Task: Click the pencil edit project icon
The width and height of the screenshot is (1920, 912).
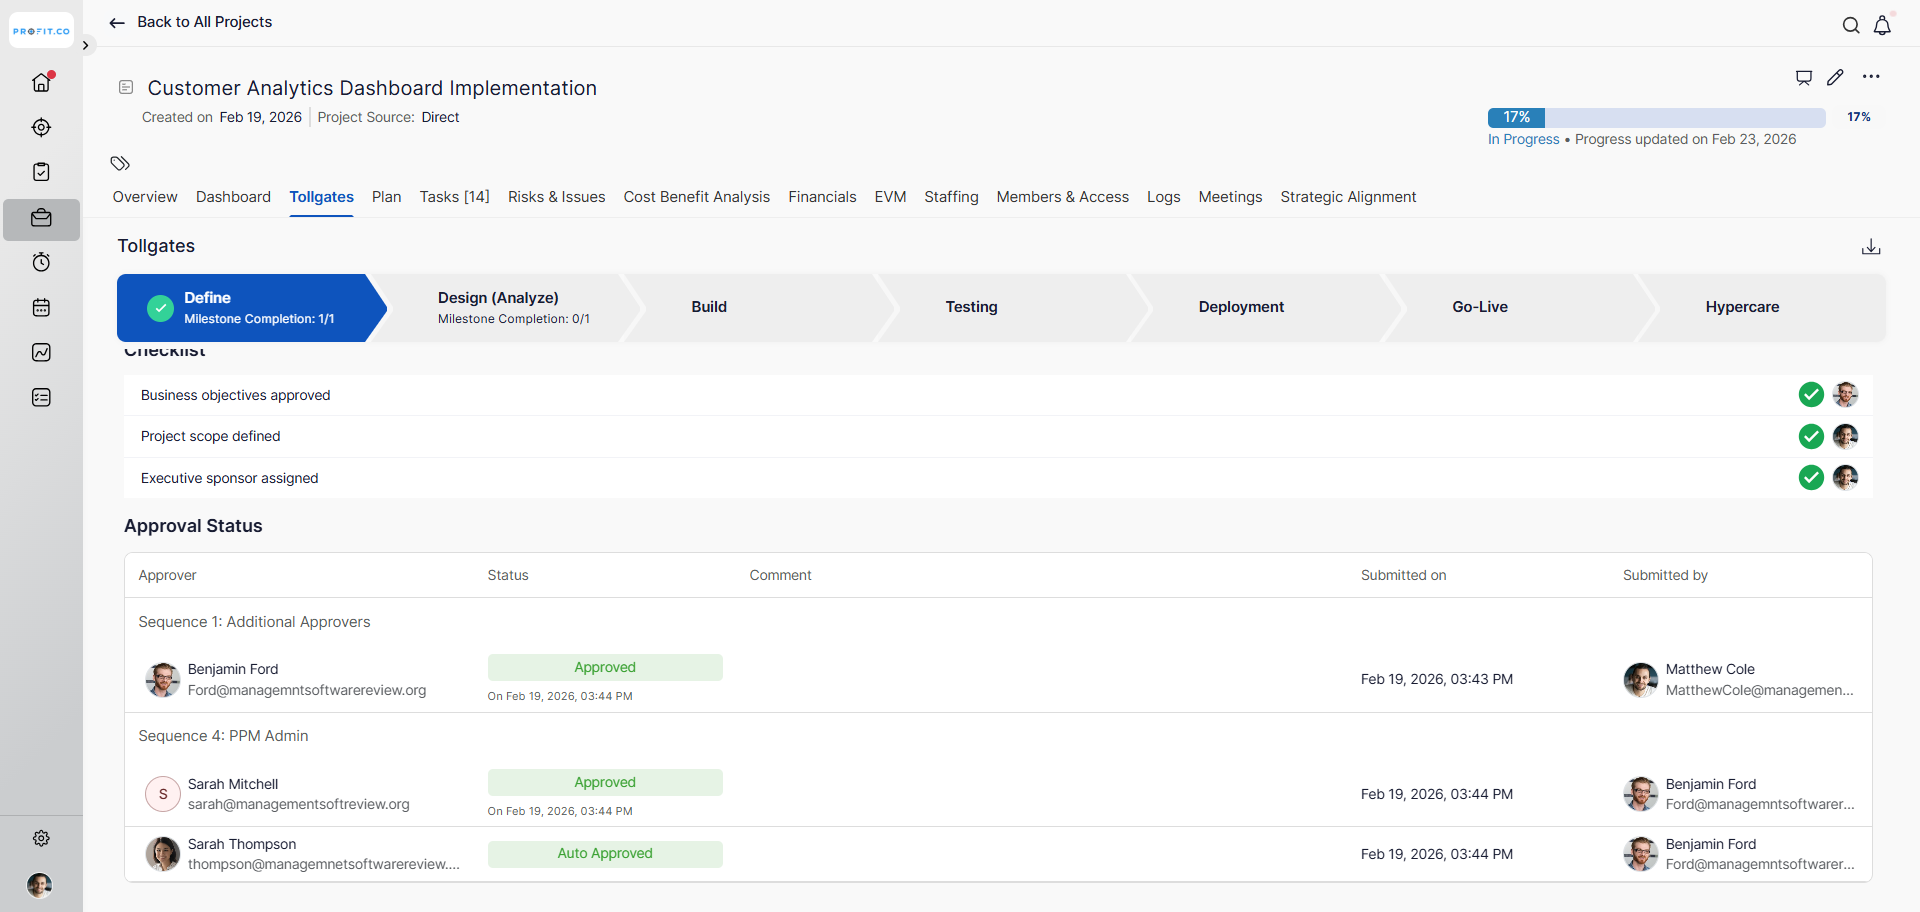Action: coord(1835,77)
